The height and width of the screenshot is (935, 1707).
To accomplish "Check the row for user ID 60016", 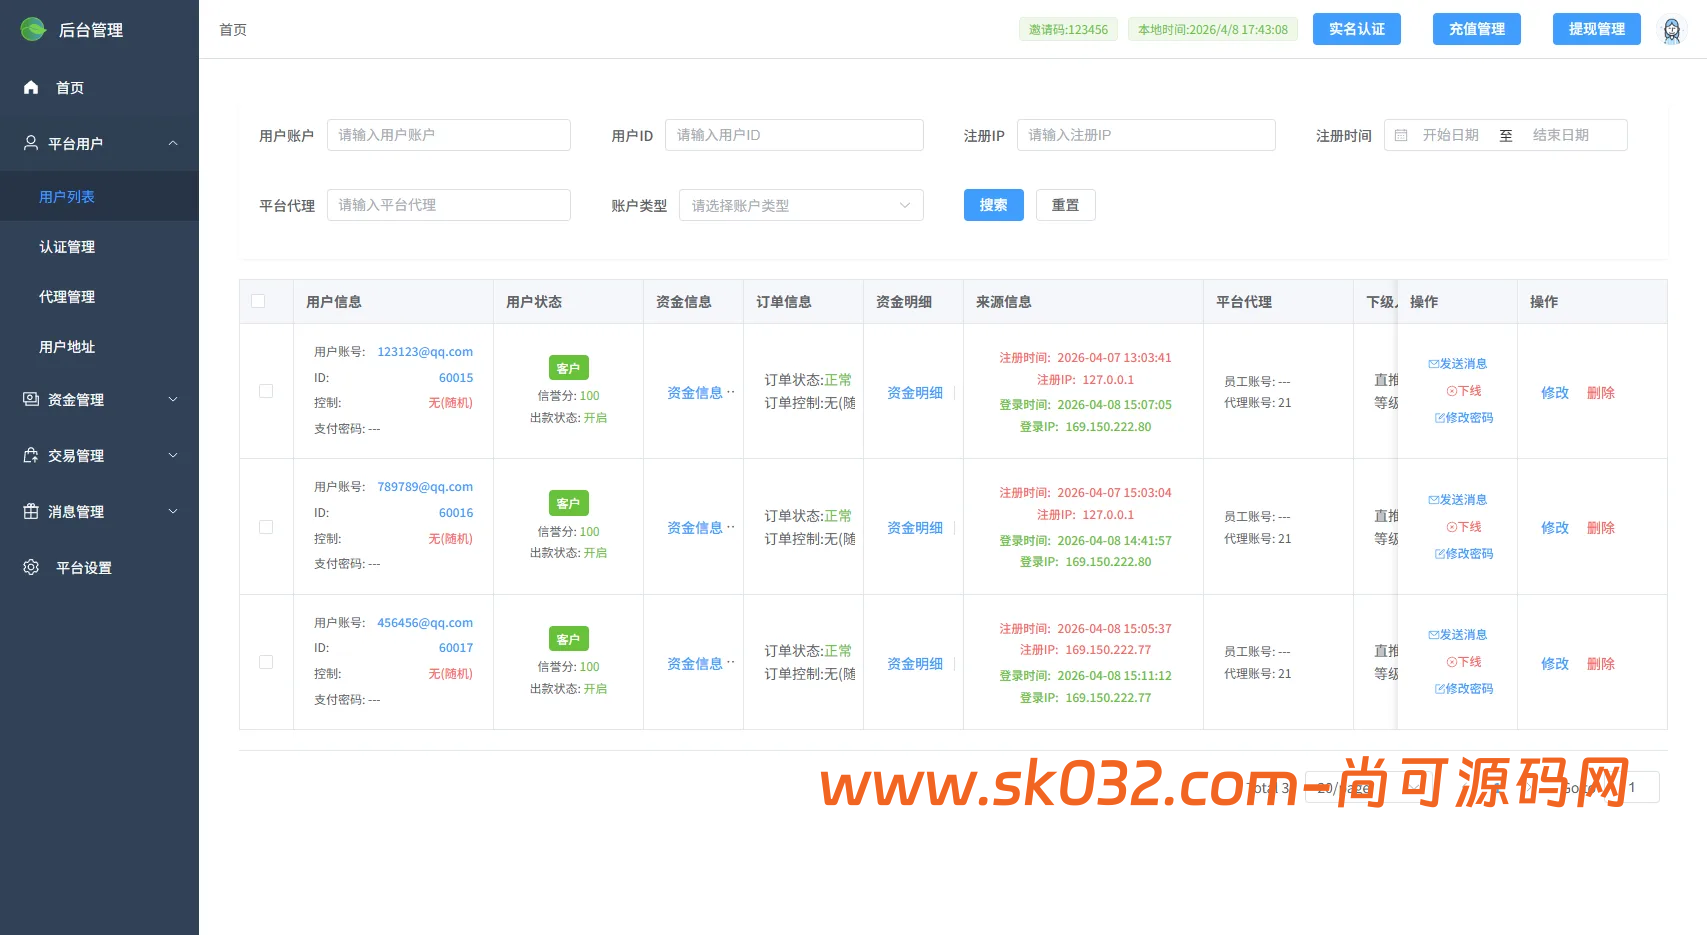I will 266,527.
